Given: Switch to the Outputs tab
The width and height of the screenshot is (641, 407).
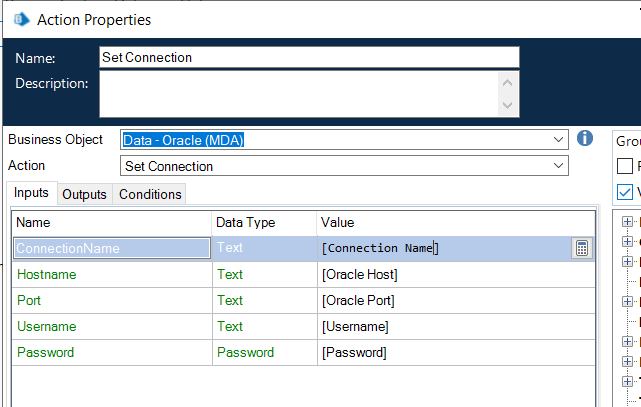Looking at the screenshot, I should [84, 194].
